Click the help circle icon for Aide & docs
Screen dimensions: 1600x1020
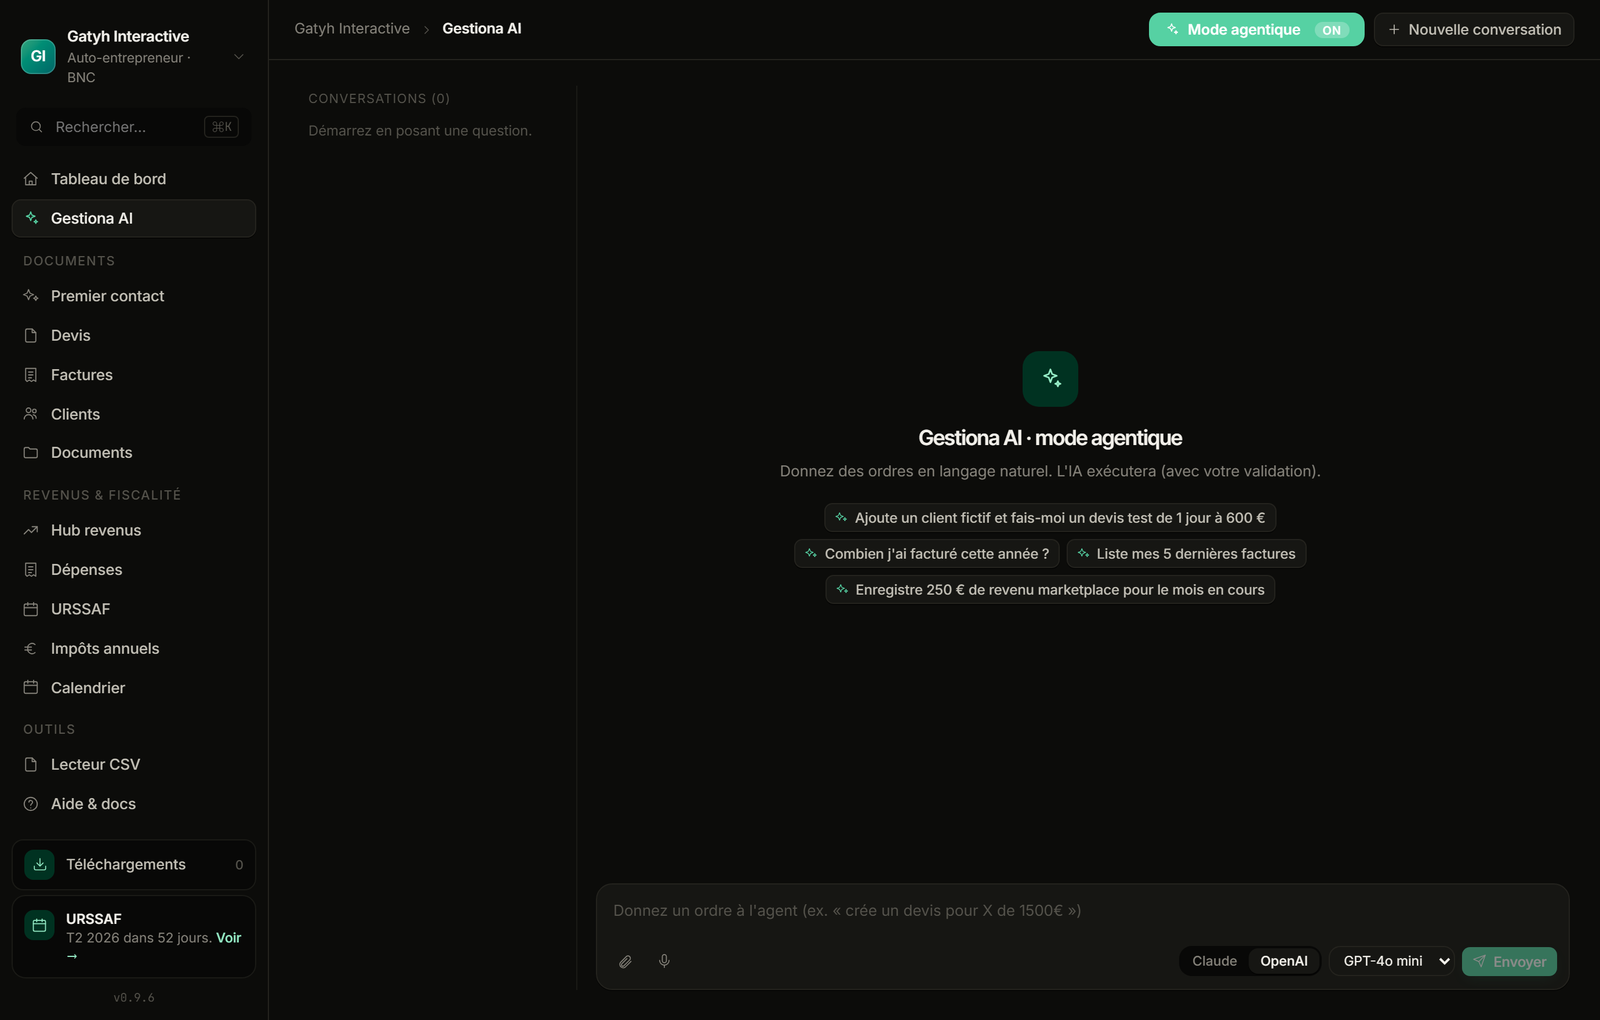pyautogui.click(x=31, y=804)
